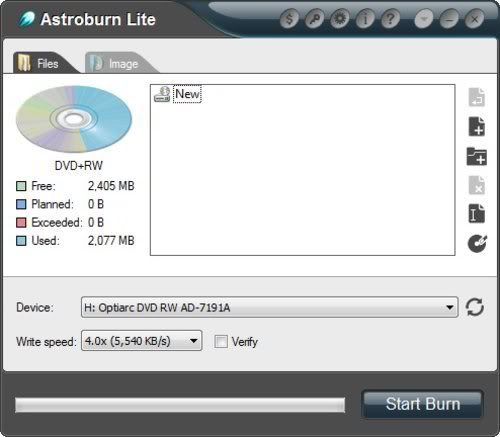Show the about info icon
Screen dimensions: 500x437
point(365,19)
